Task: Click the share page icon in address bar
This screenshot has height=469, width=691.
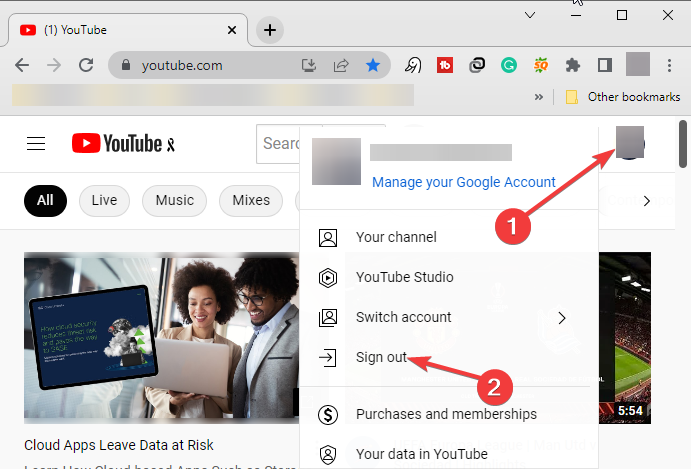Action: [x=341, y=65]
